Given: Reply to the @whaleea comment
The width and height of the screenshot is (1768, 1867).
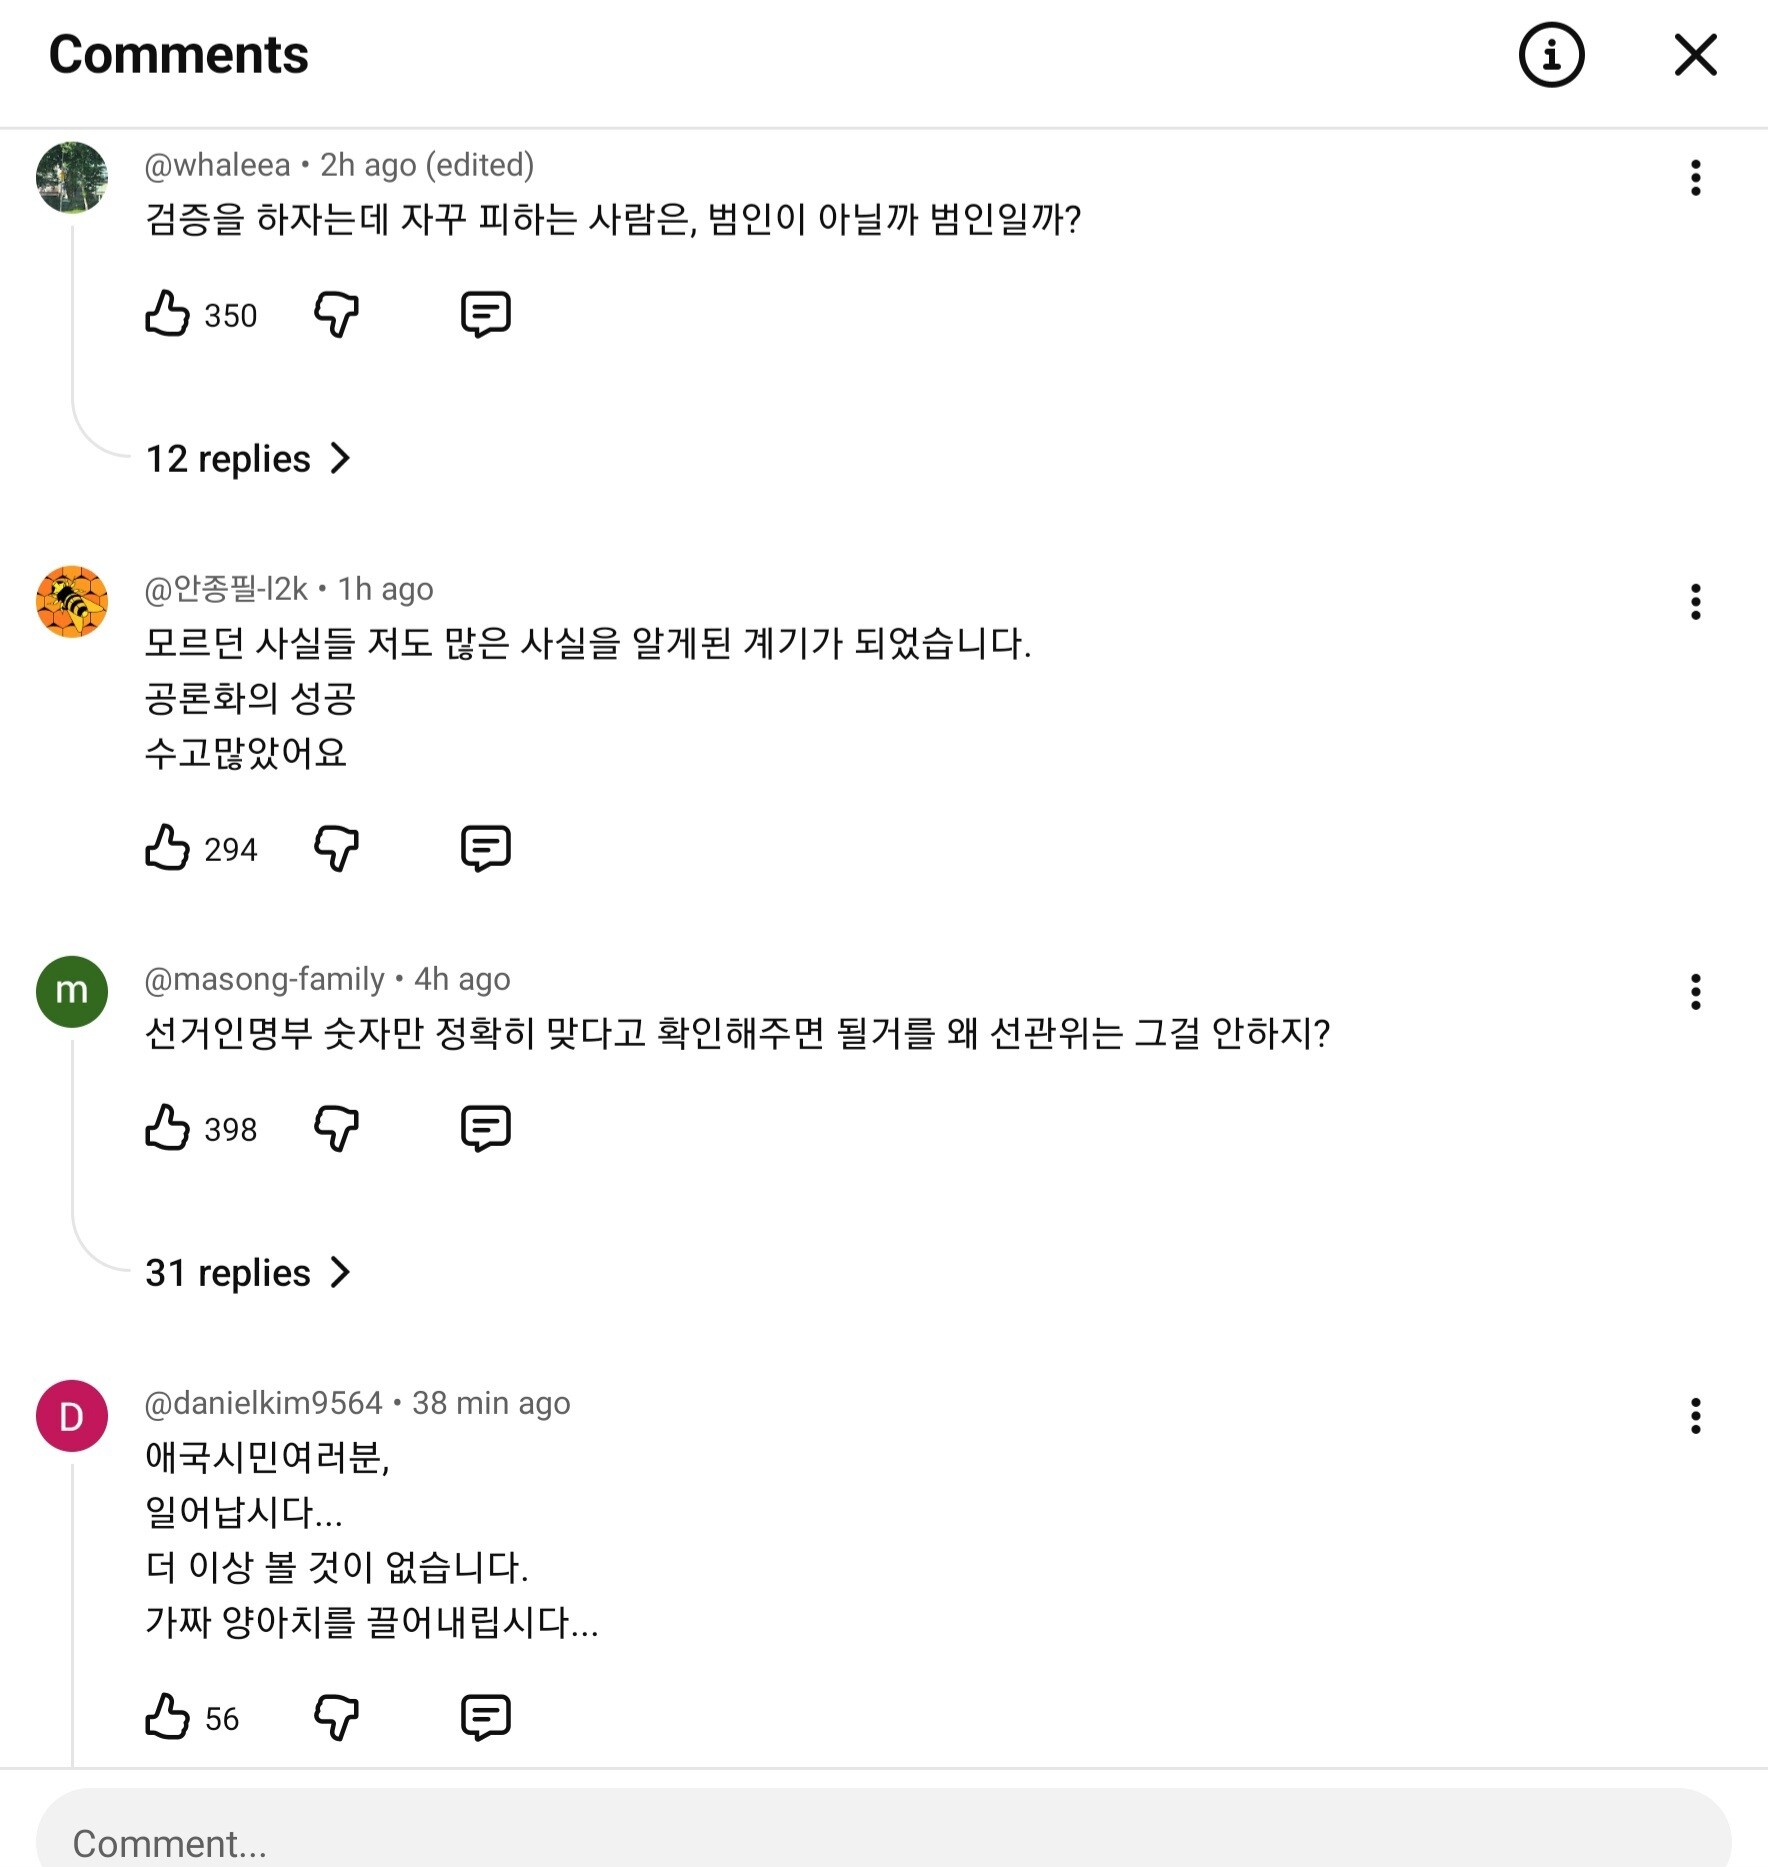Looking at the screenshot, I should point(486,314).
